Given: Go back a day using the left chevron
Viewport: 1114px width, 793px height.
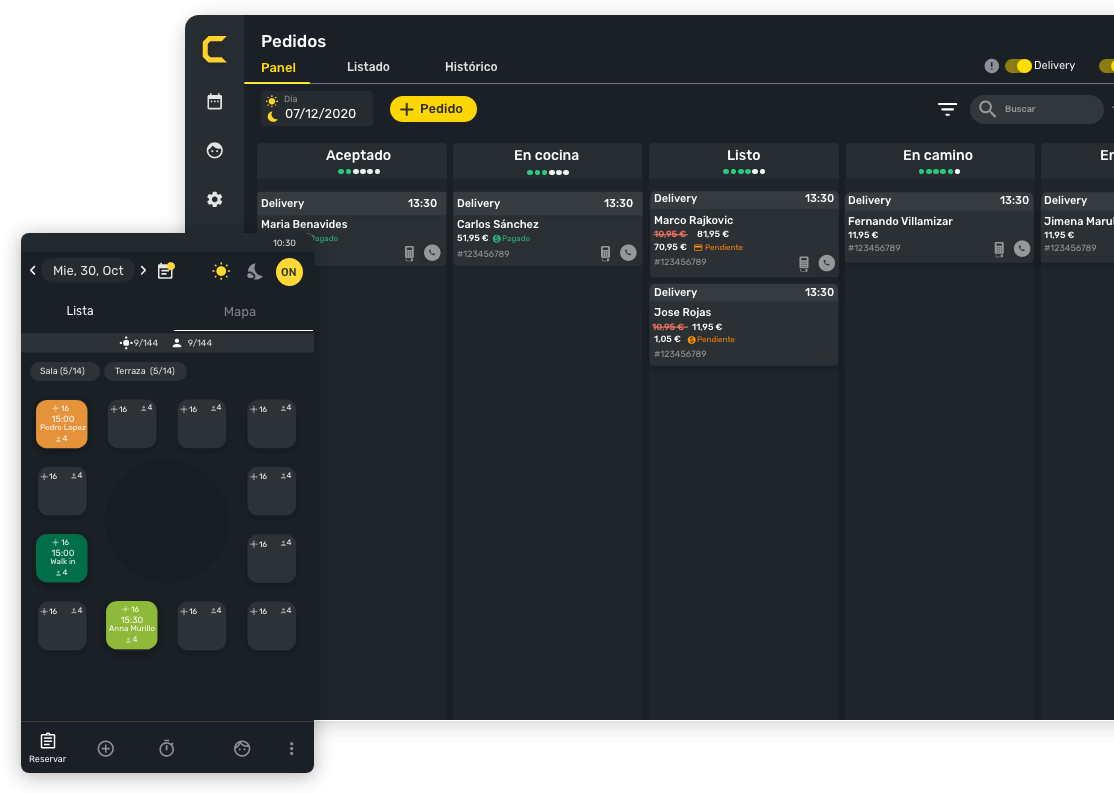Looking at the screenshot, I should tap(33, 270).
